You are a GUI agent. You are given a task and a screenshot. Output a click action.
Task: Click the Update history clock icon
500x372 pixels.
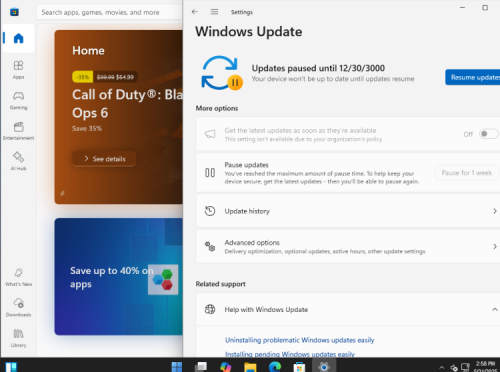(x=210, y=211)
